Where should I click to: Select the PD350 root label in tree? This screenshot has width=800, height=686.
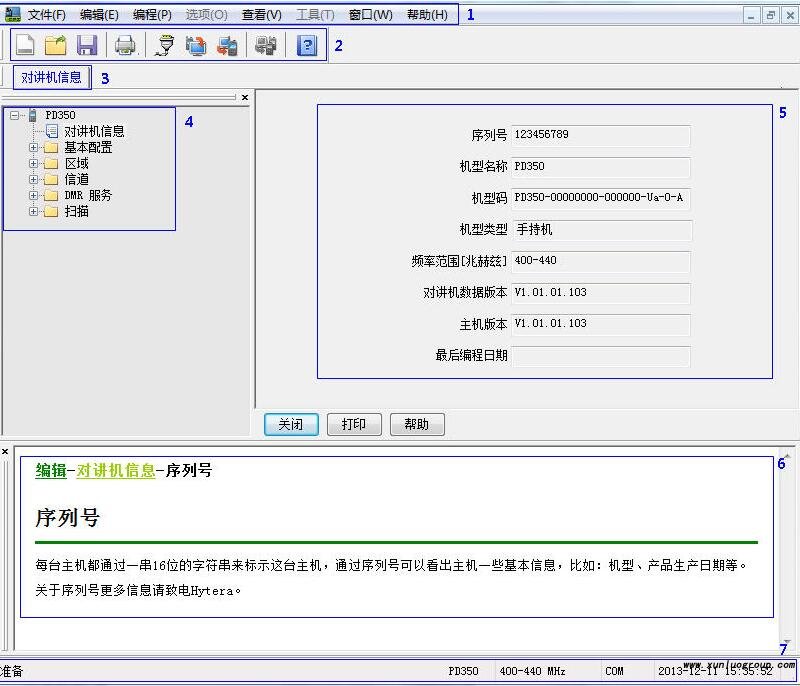pos(60,115)
